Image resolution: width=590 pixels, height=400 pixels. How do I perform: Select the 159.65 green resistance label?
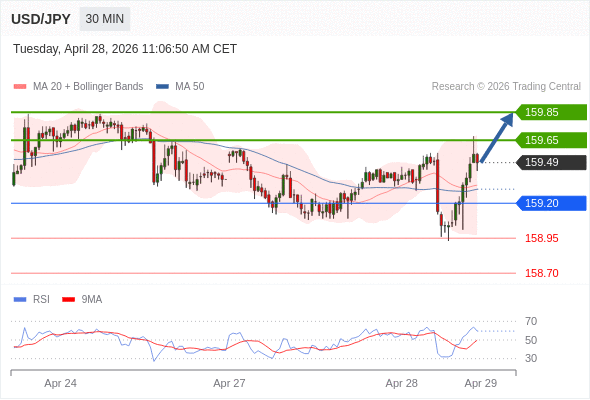[551, 140]
